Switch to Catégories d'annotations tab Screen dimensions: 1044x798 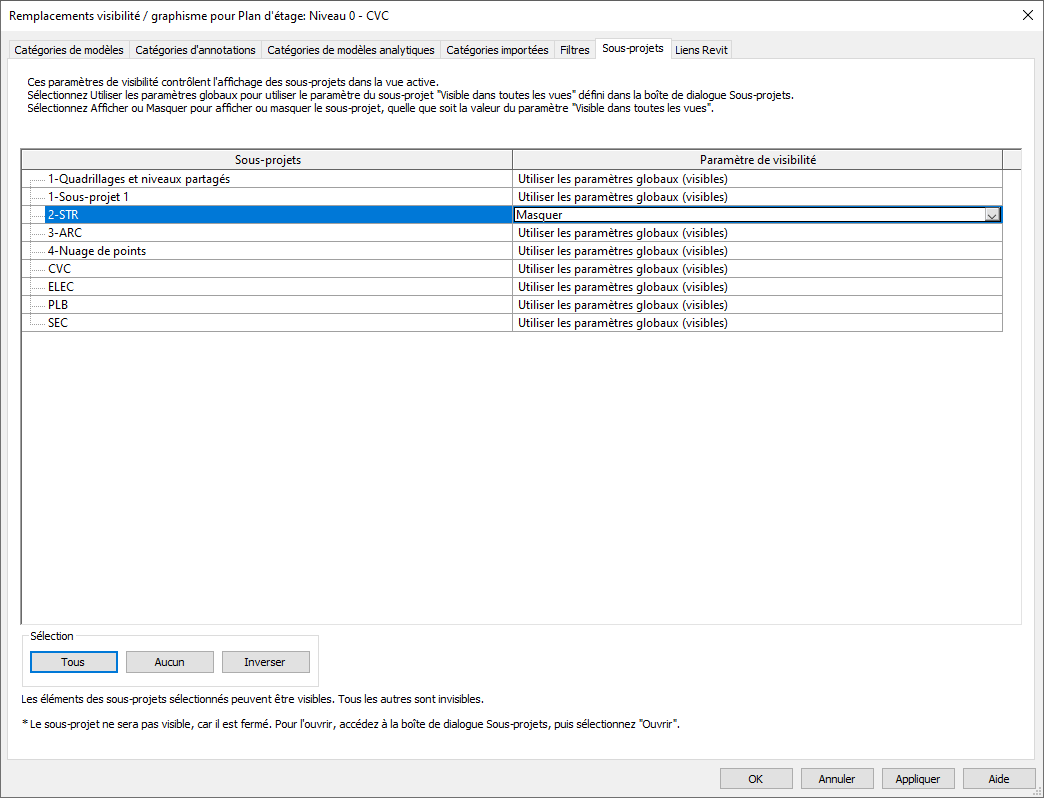195,50
